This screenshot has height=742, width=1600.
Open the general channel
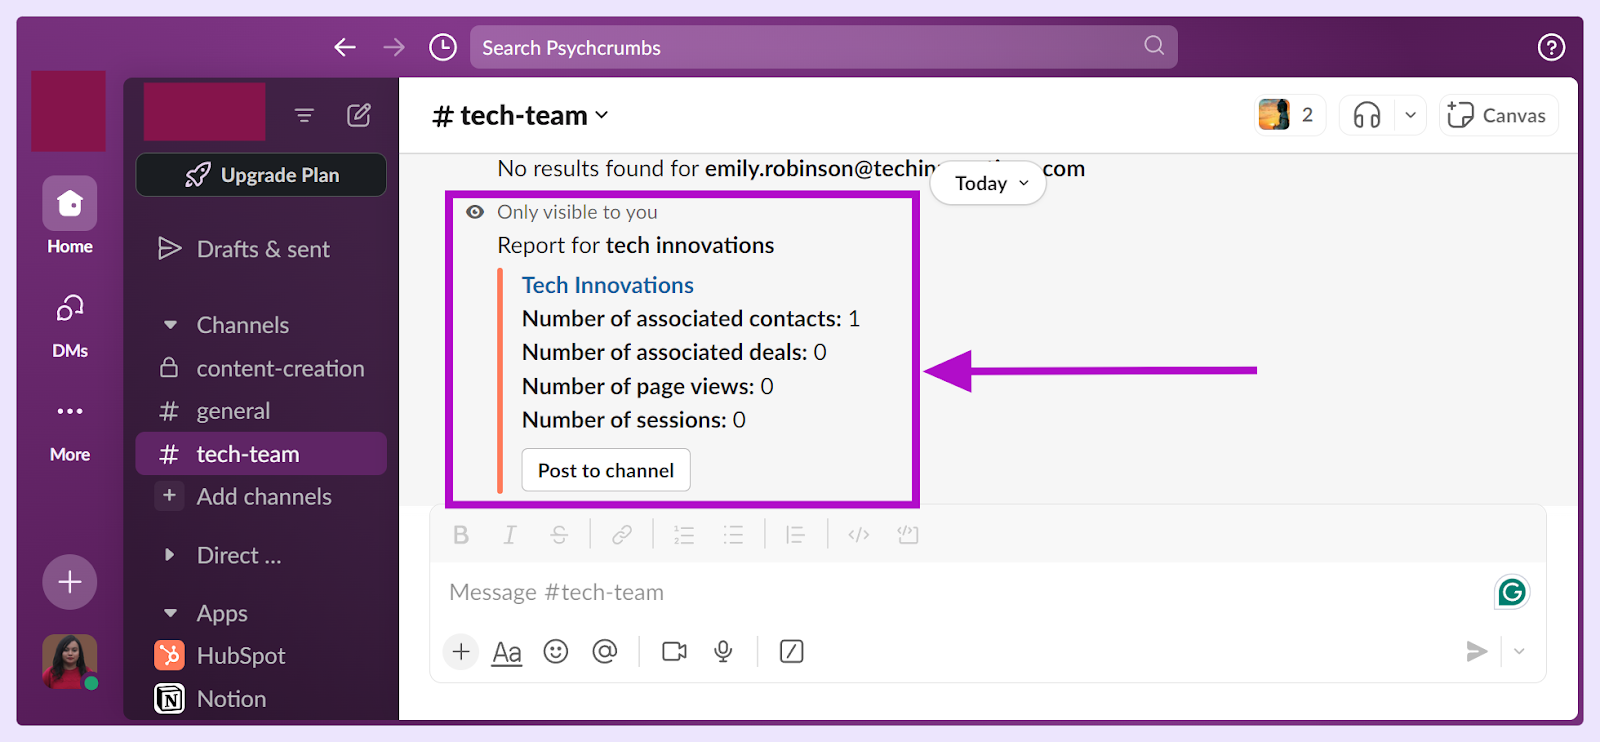[x=261, y=411]
